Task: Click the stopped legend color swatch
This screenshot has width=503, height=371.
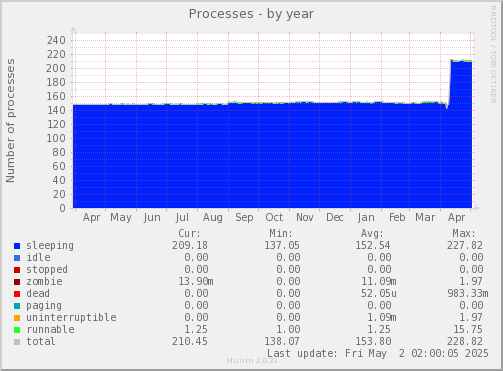Action: pos(17,270)
